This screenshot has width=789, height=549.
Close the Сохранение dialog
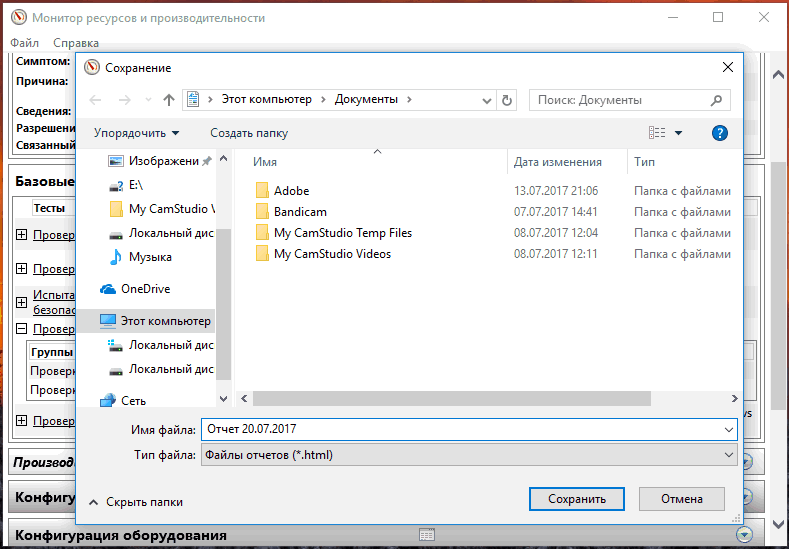click(728, 67)
